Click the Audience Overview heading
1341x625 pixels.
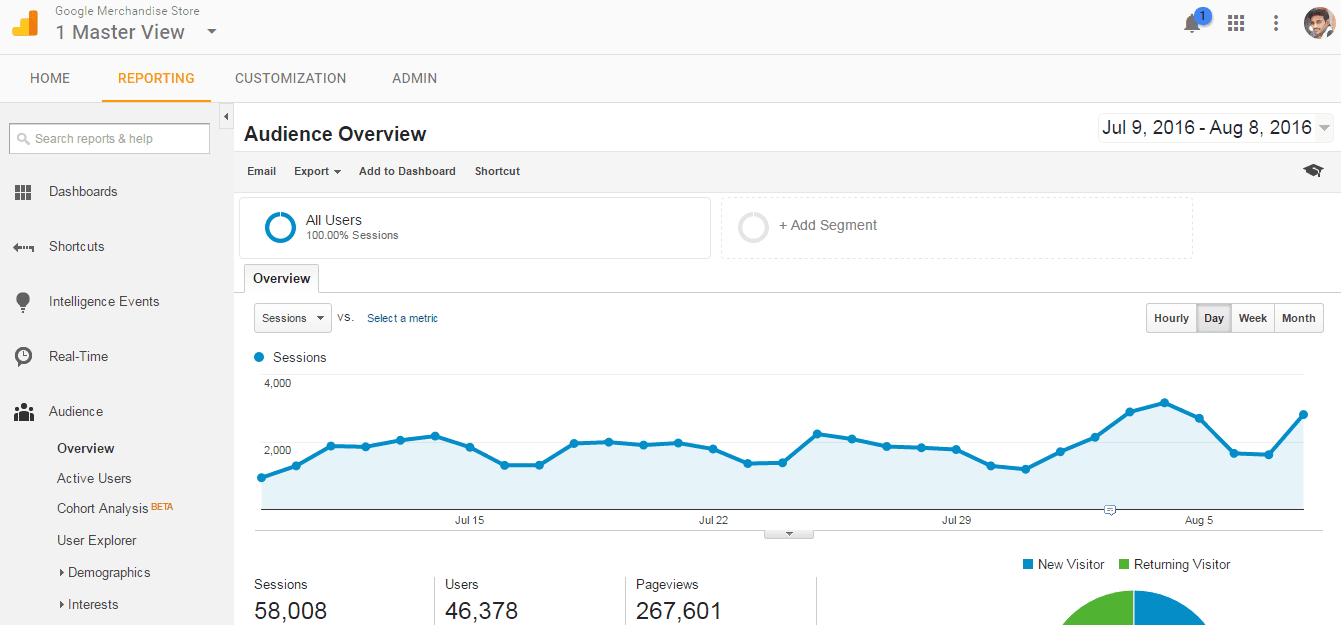[x=335, y=134]
